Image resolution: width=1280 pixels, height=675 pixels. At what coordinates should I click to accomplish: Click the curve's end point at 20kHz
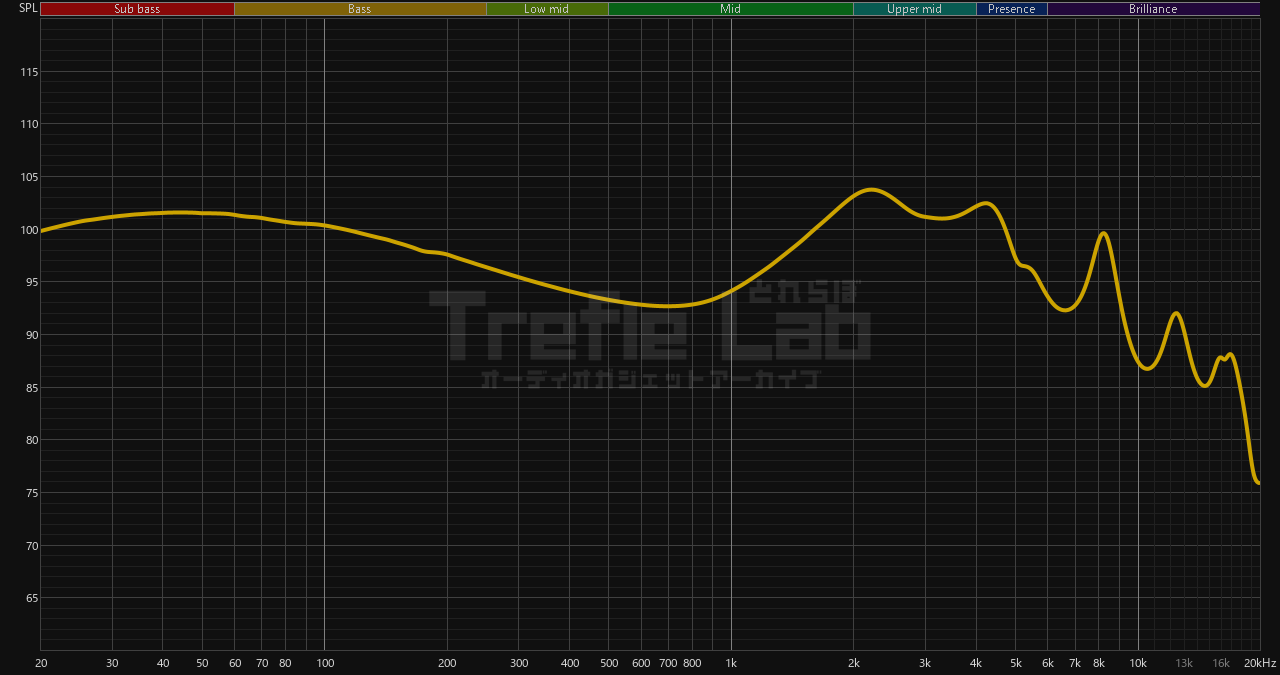[x=1258, y=482]
